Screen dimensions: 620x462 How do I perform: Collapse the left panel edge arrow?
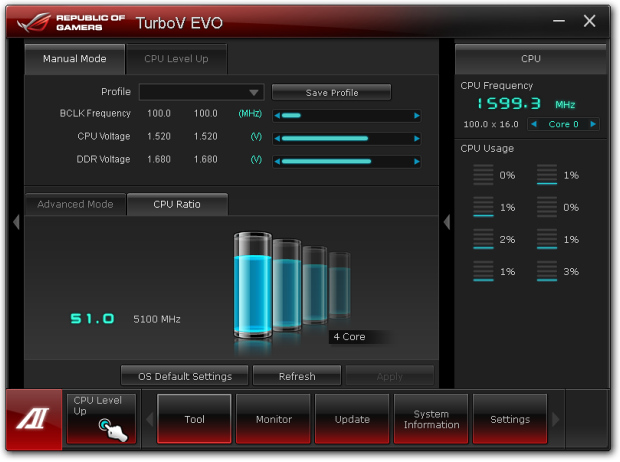coord(16,222)
